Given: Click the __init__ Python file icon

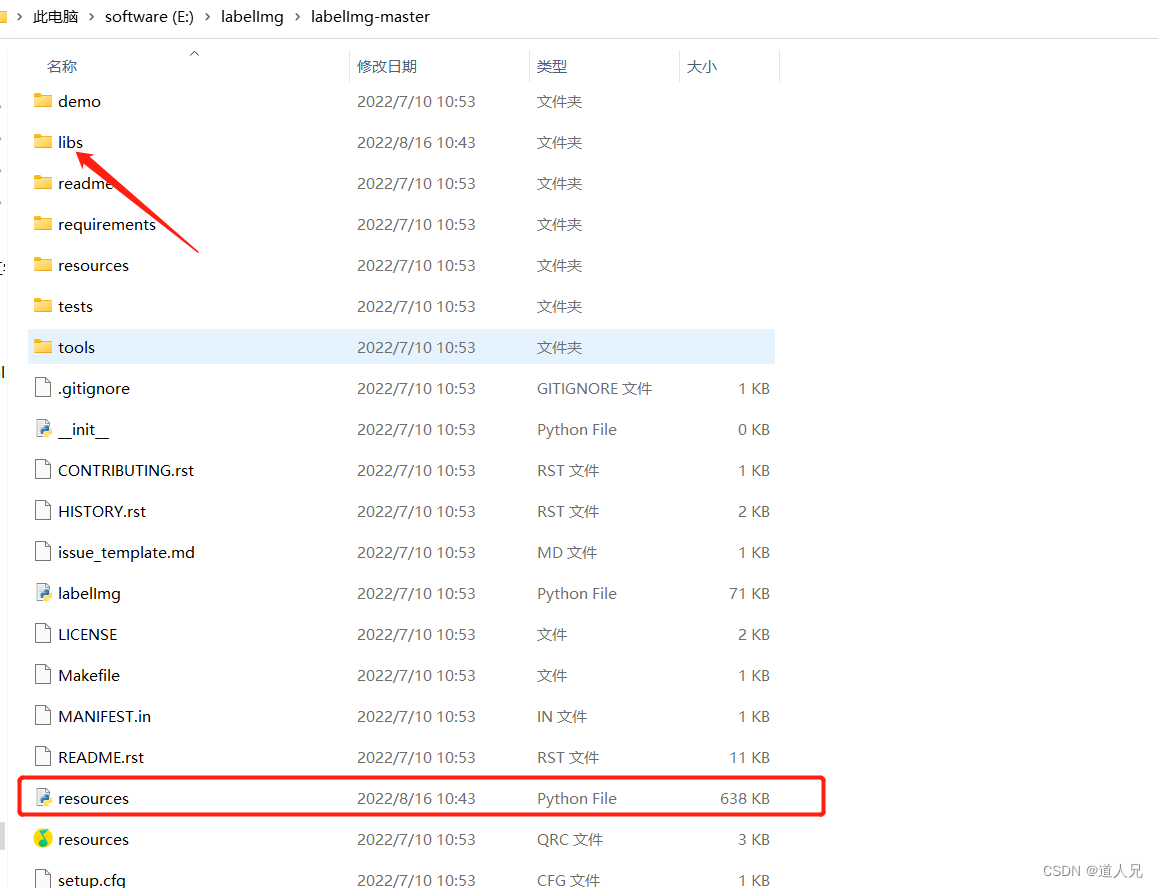Looking at the screenshot, I should [43, 428].
